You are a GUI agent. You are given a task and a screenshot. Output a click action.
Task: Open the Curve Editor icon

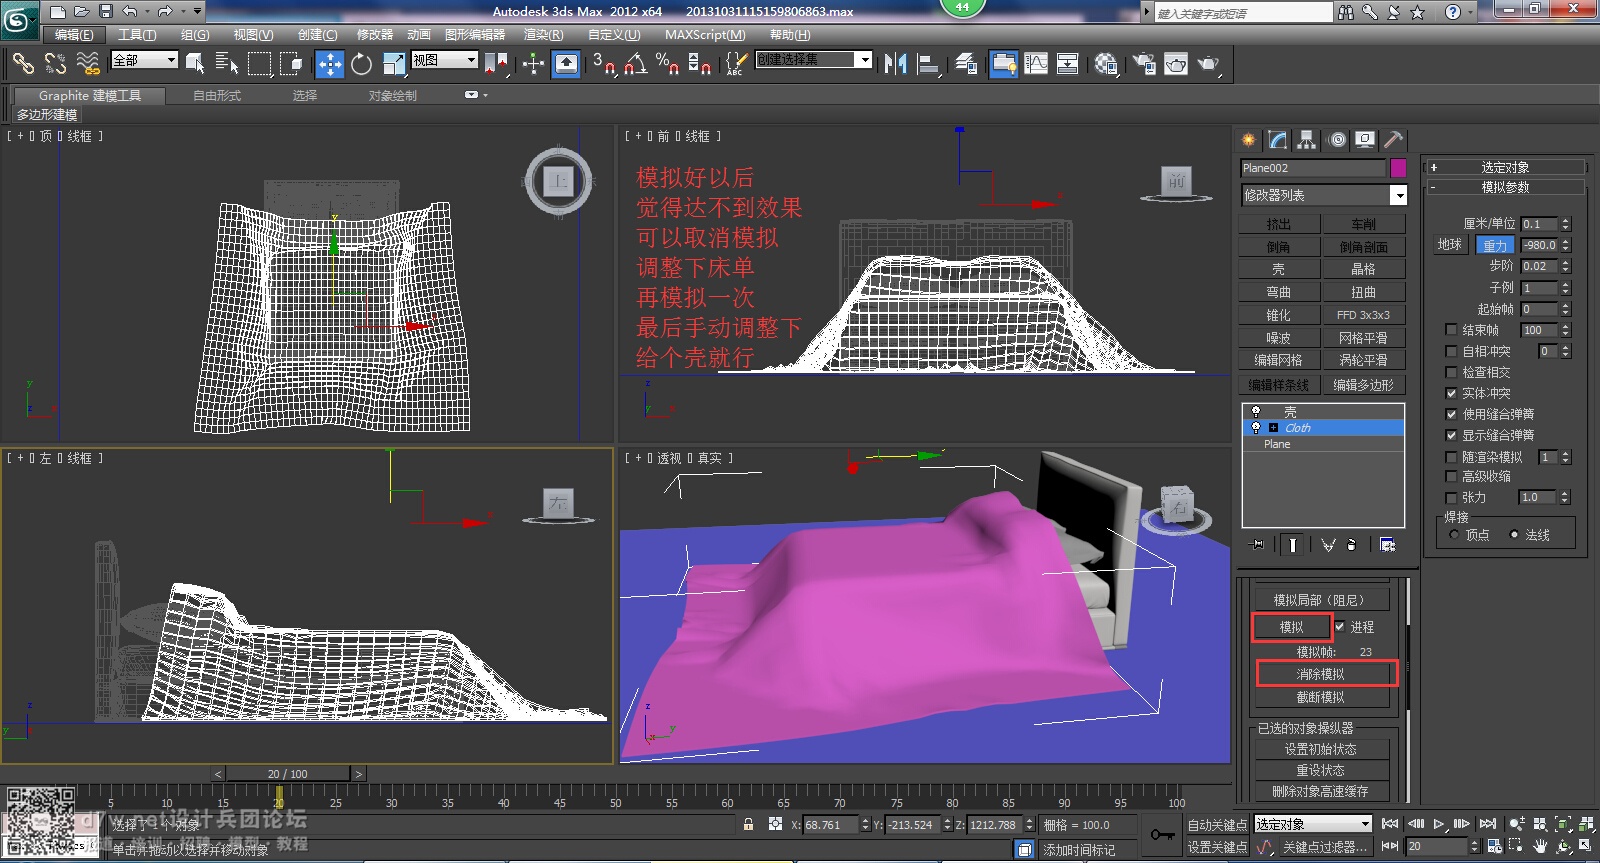click(1036, 64)
